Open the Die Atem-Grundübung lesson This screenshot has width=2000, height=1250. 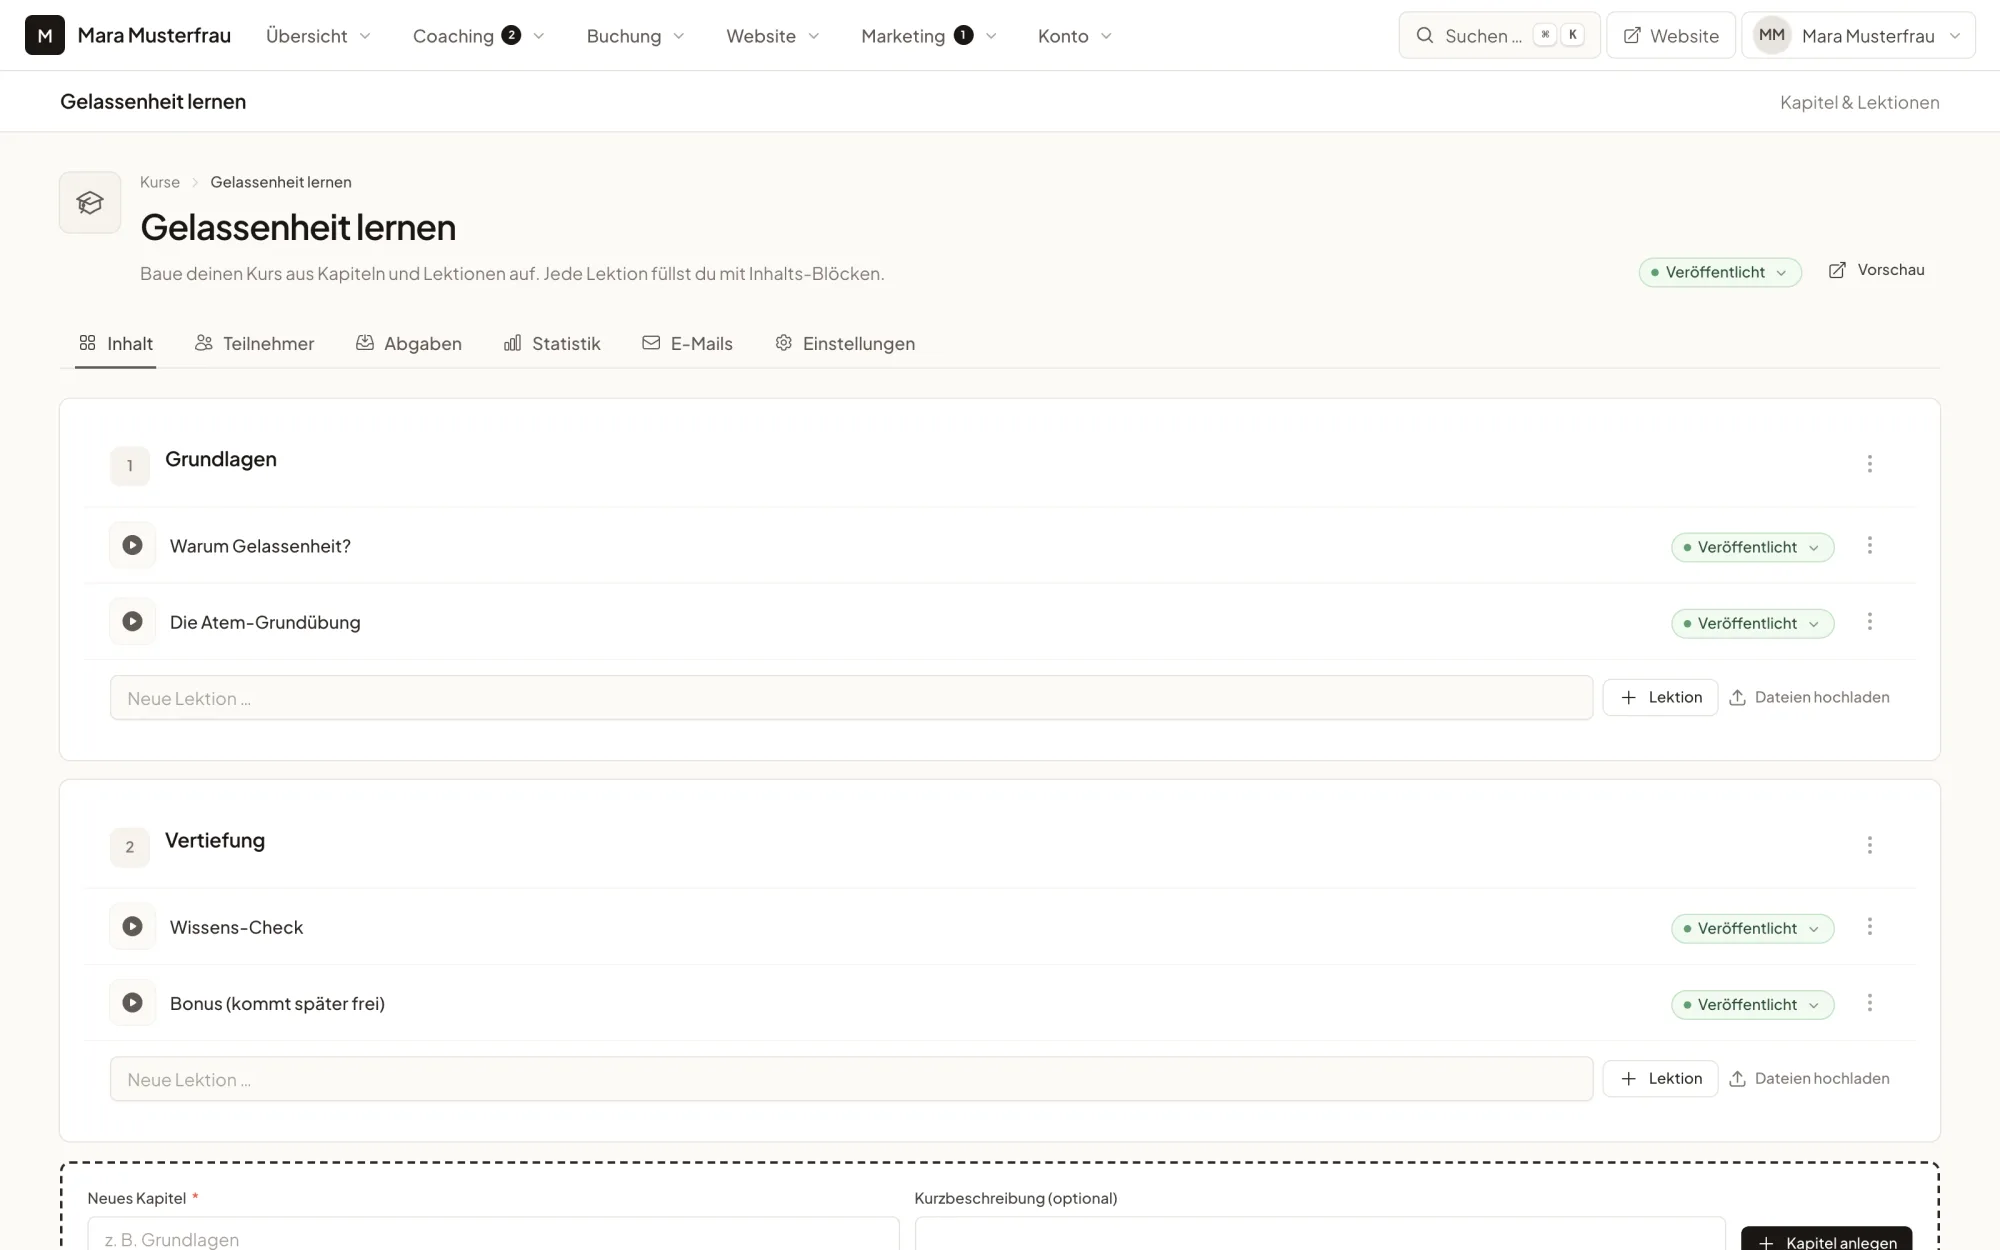tap(265, 622)
